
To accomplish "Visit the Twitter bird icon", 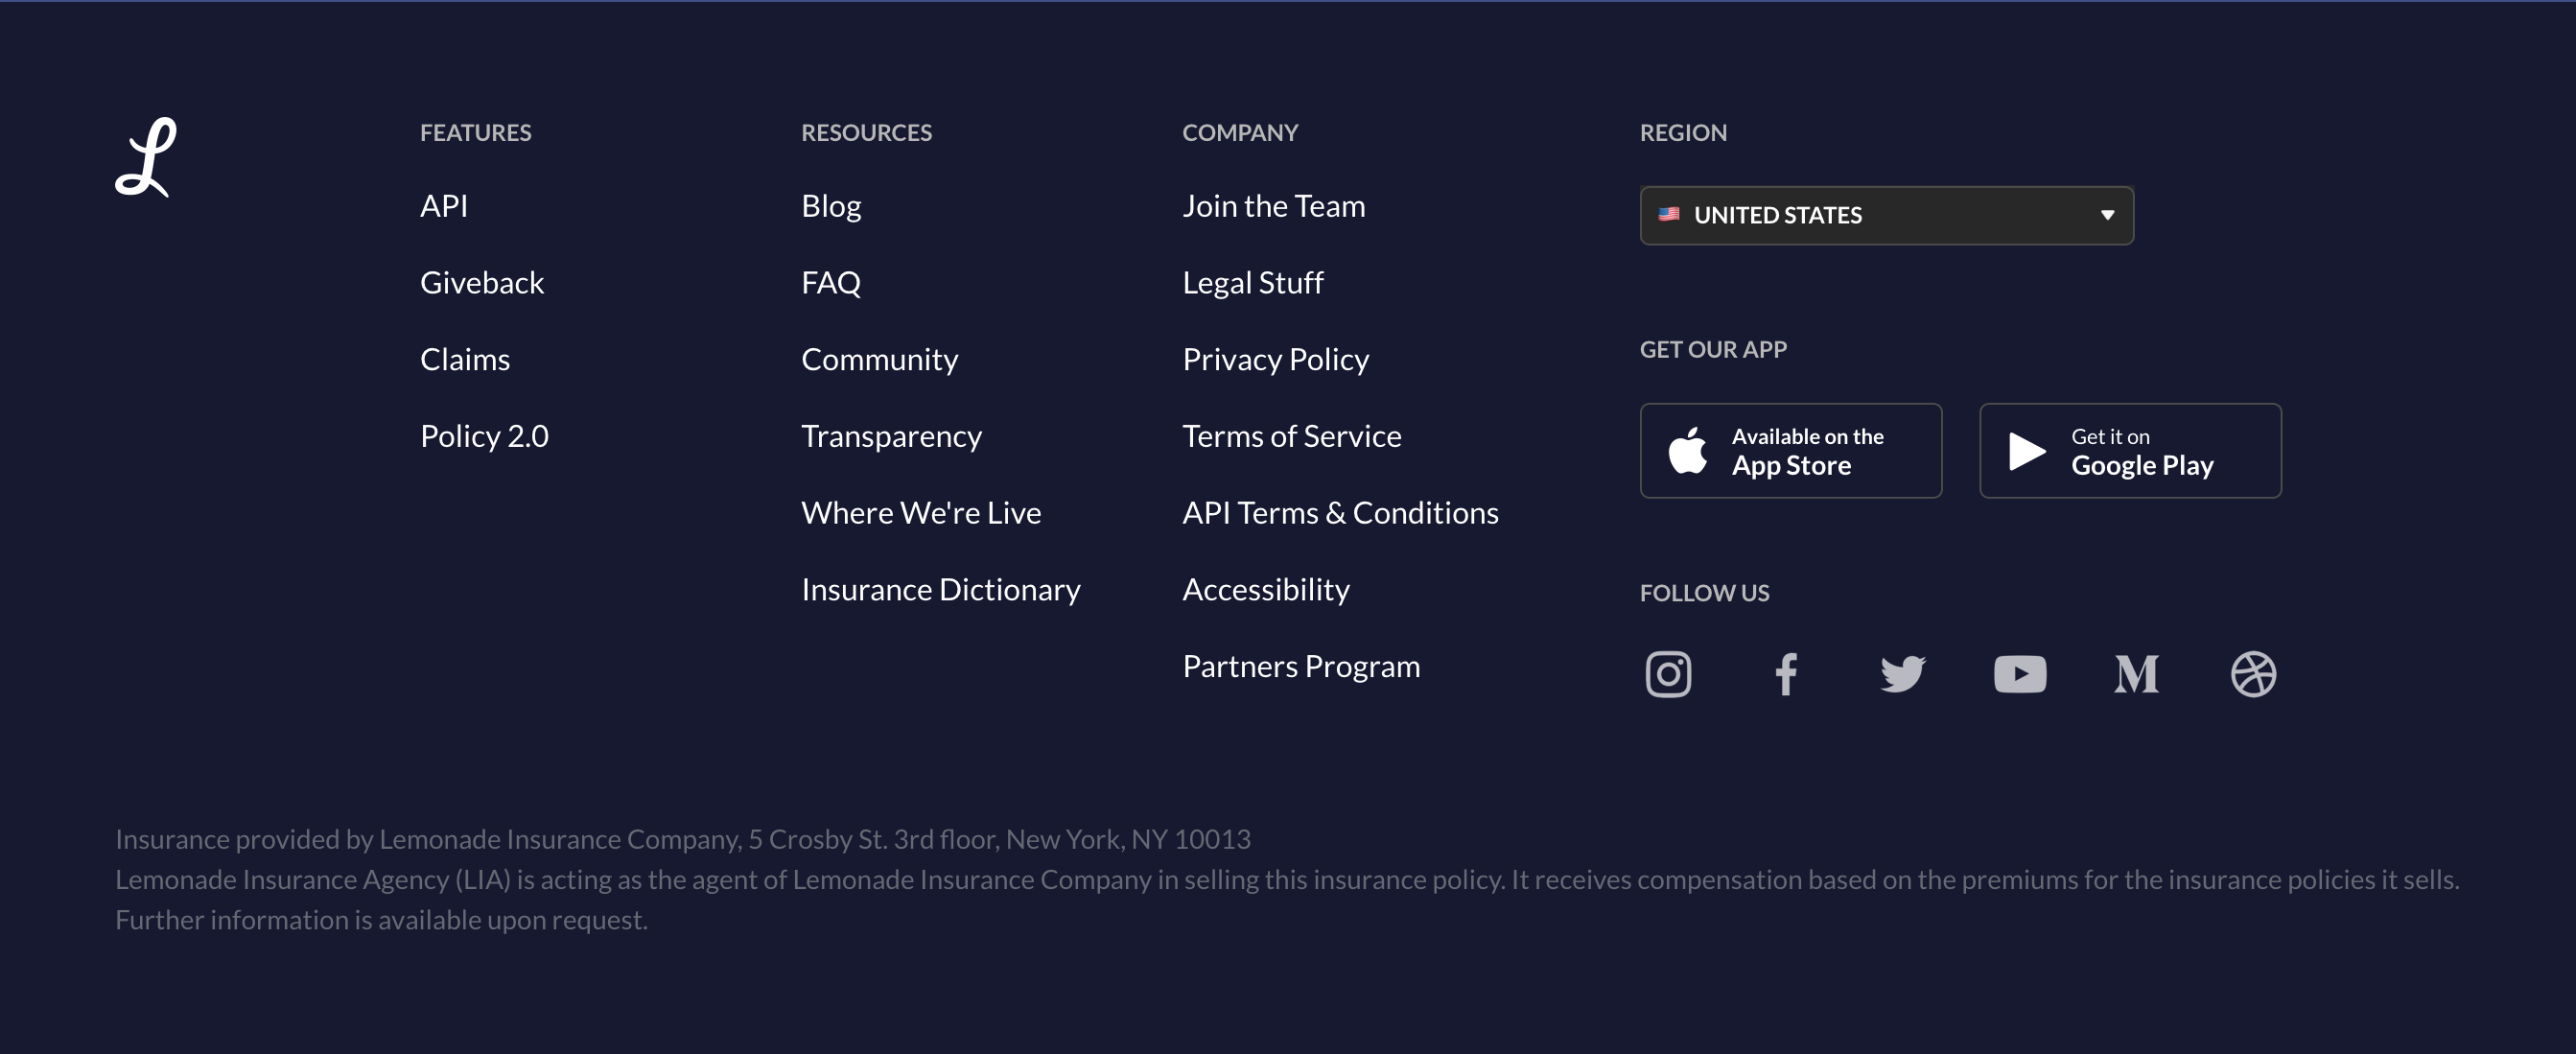I will (1902, 674).
